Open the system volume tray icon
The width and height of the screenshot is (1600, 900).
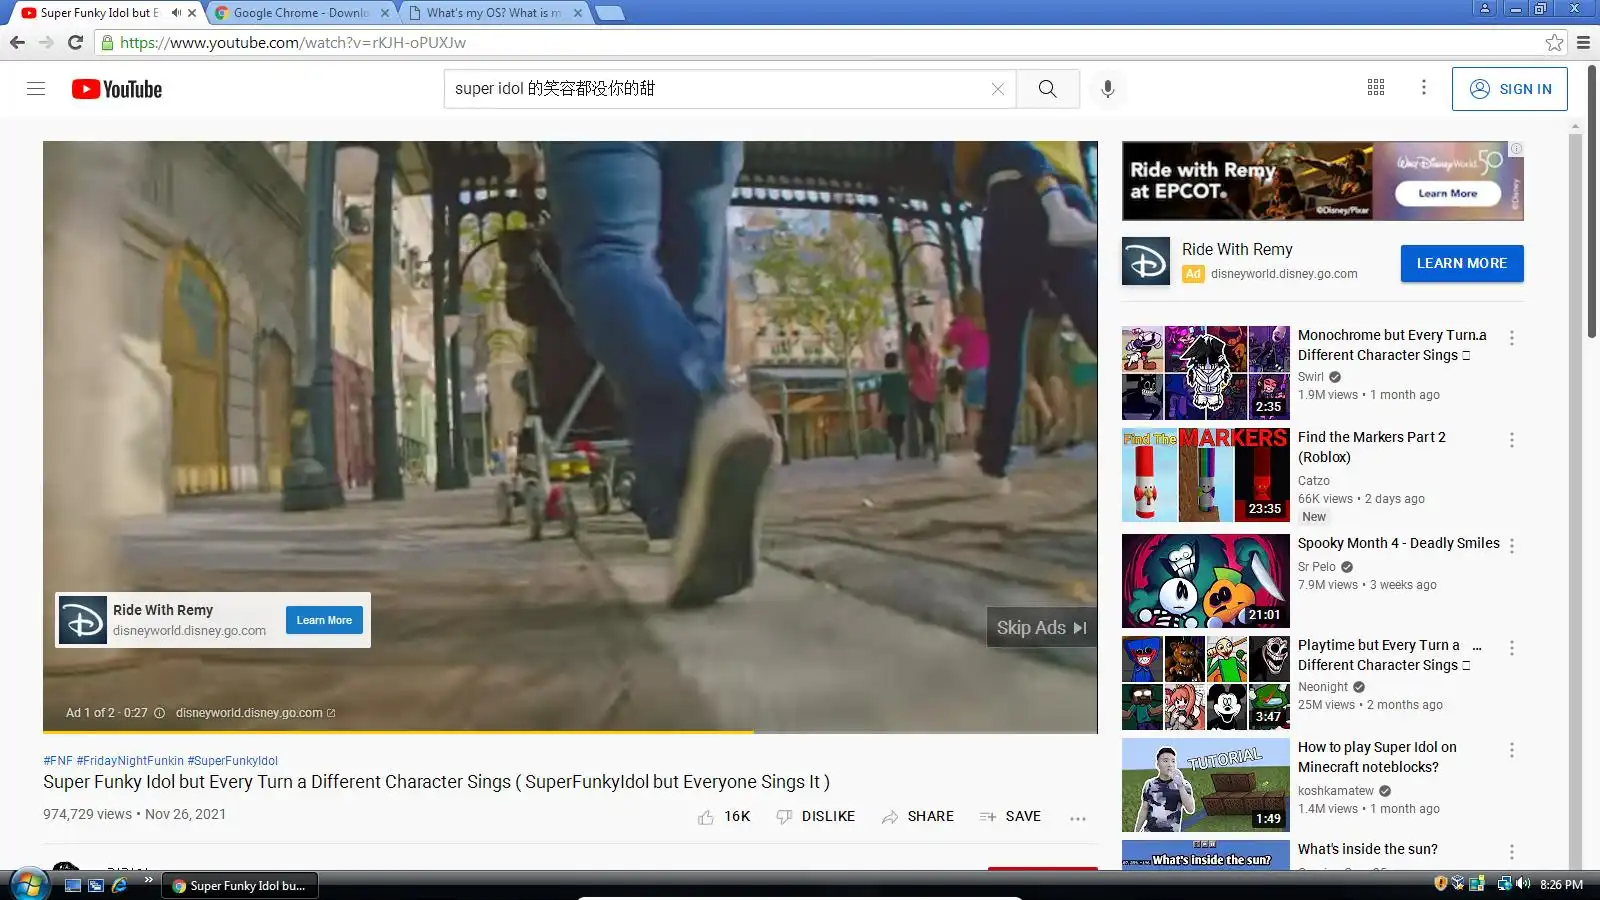[1523, 884]
